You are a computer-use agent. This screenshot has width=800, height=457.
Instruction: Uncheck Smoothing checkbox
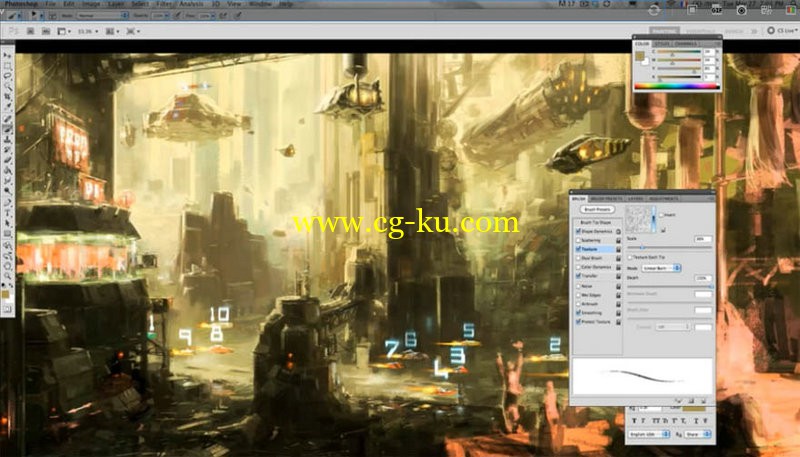(579, 313)
